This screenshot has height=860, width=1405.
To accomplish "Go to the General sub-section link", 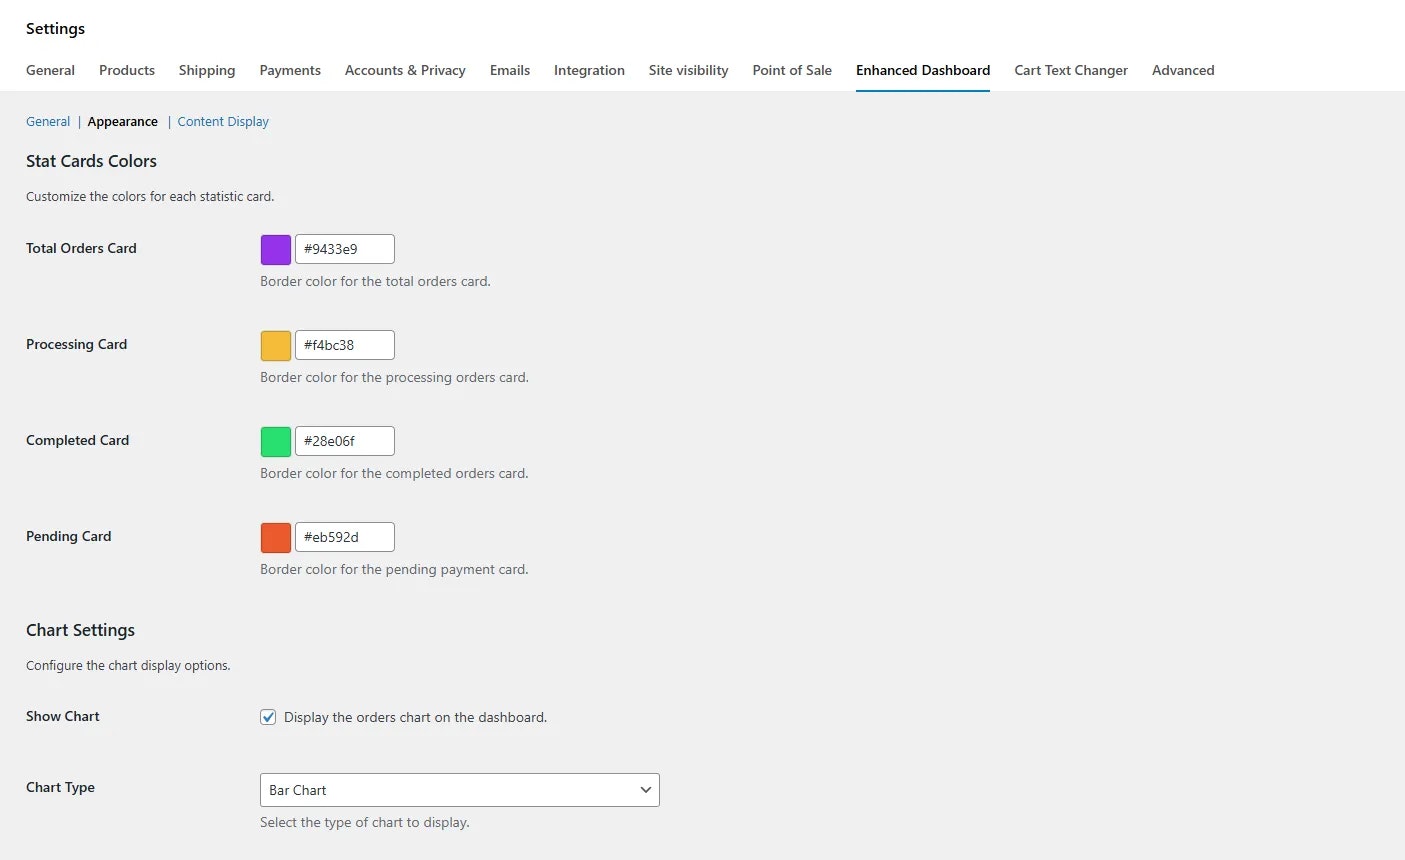I will [x=48, y=121].
